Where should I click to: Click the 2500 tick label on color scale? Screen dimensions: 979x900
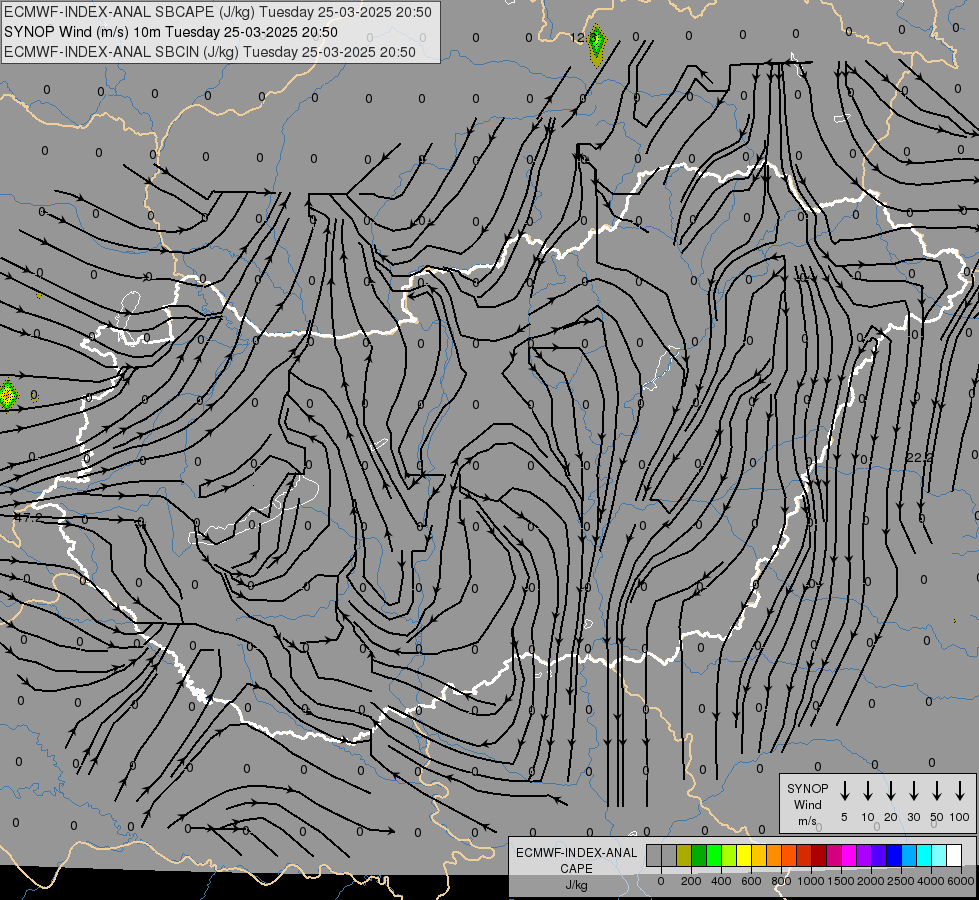click(x=901, y=881)
